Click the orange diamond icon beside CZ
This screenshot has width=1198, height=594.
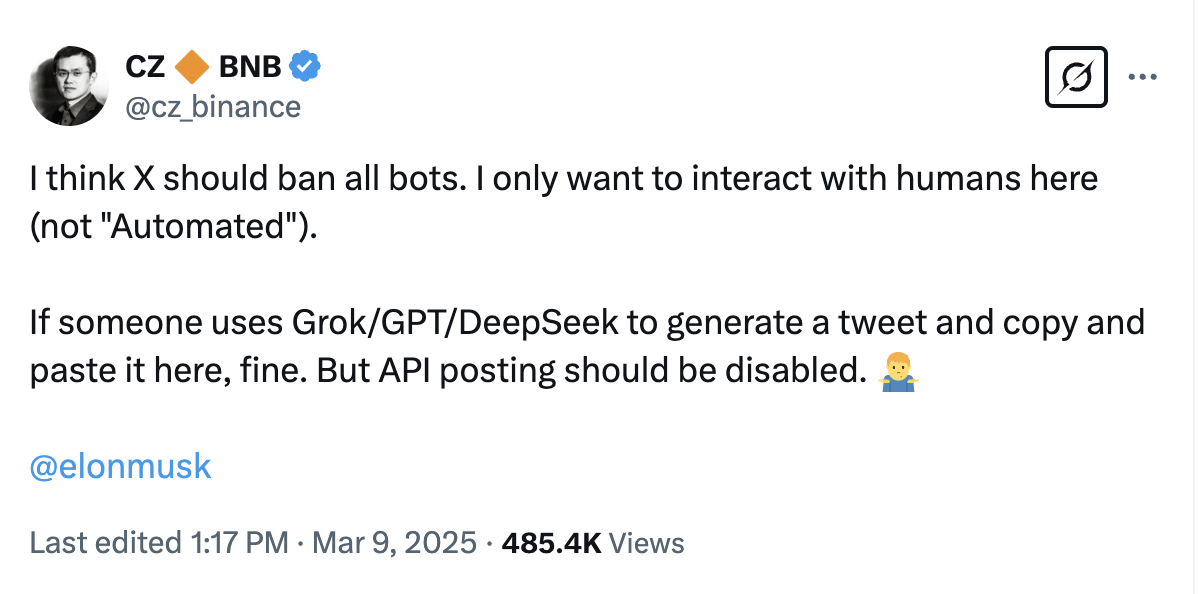point(190,67)
